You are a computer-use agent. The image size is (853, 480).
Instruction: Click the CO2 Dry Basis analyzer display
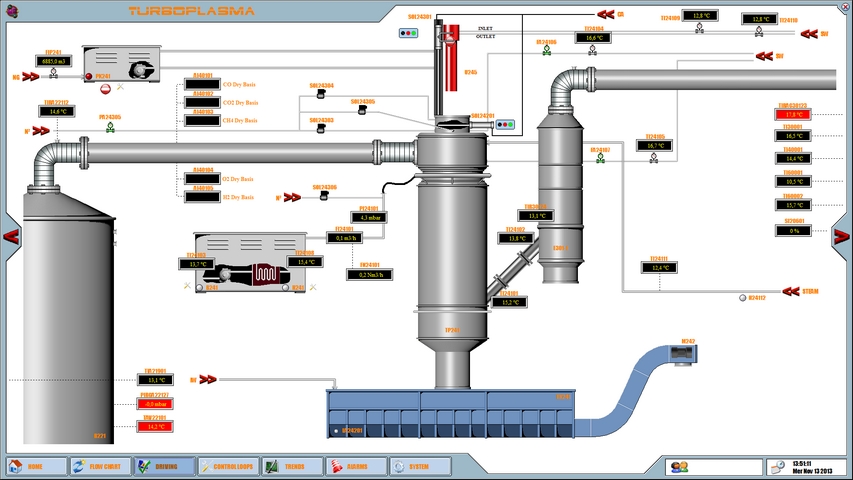coord(202,102)
